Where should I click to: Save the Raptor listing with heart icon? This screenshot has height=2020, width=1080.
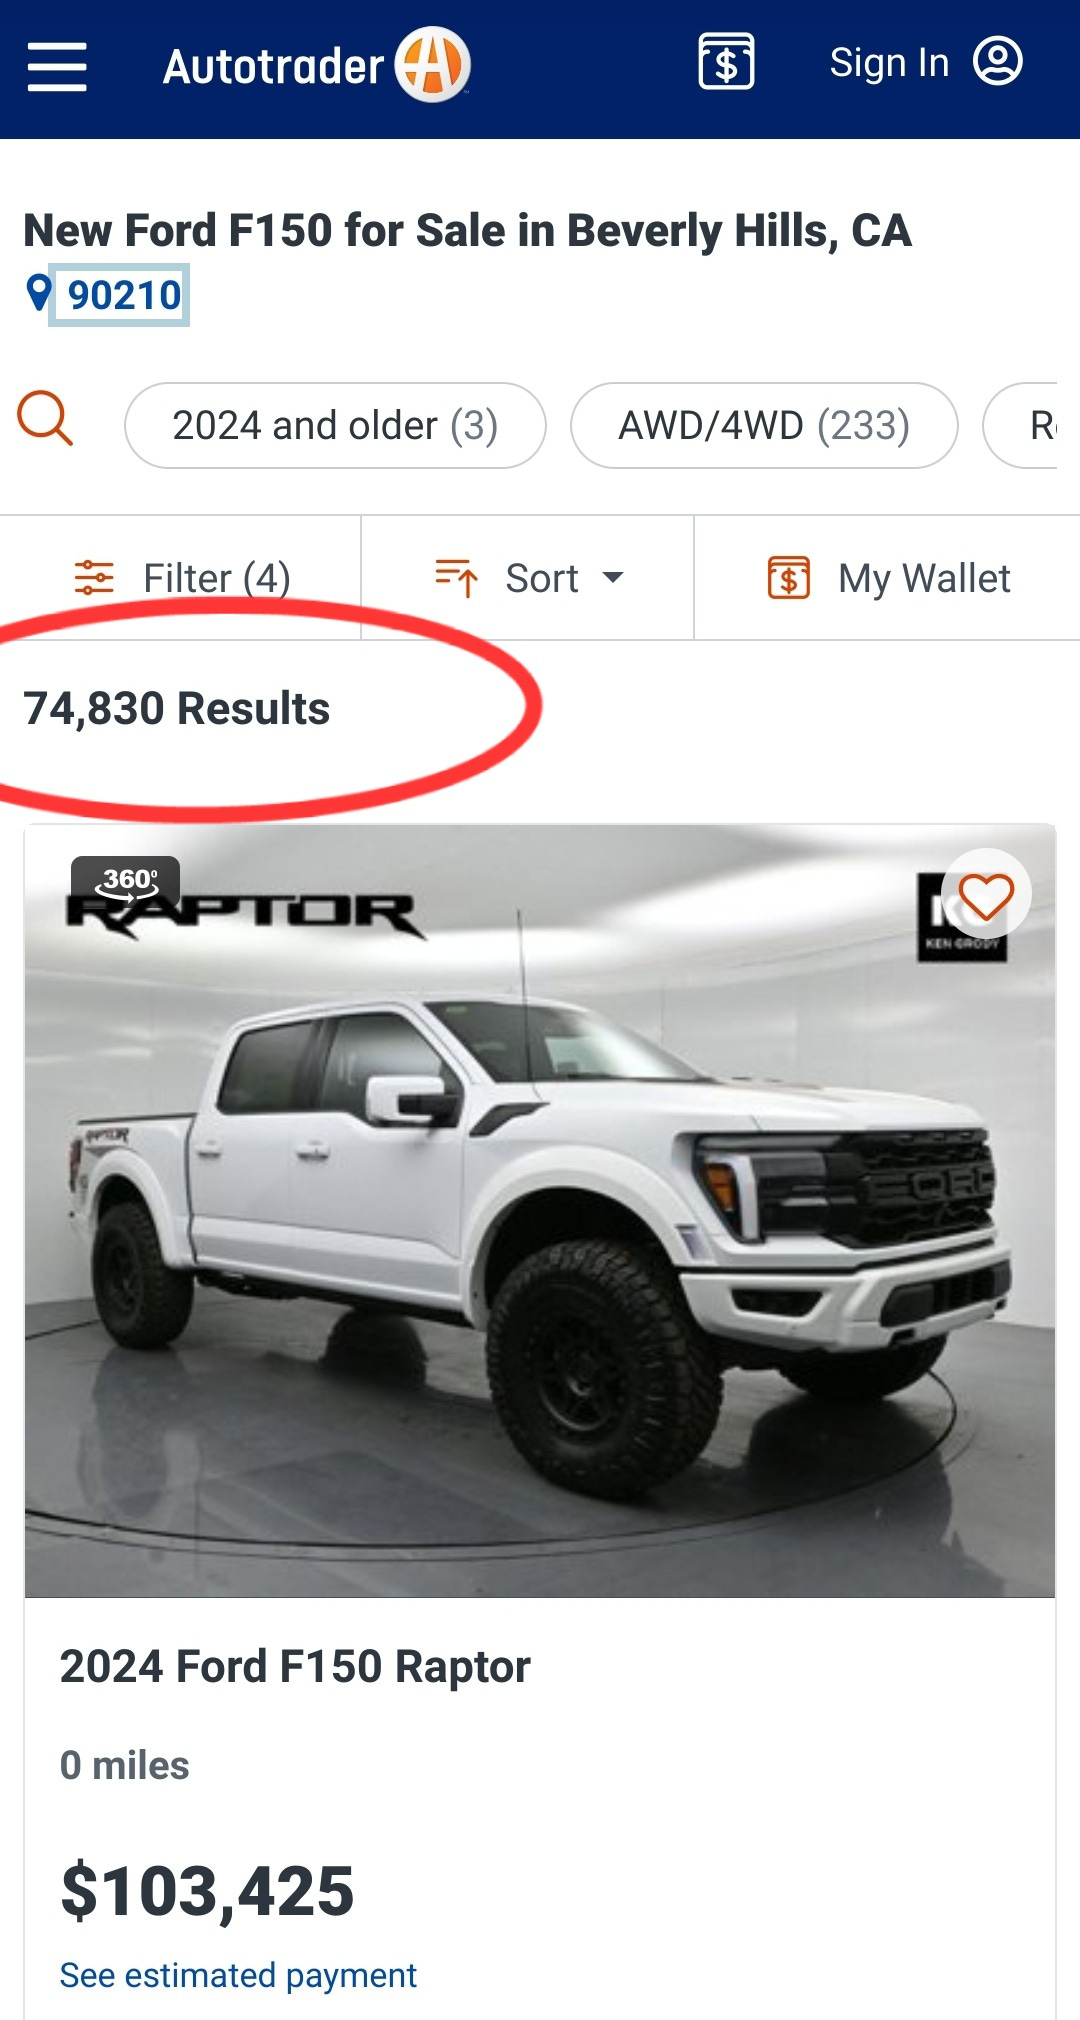point(986,895)
